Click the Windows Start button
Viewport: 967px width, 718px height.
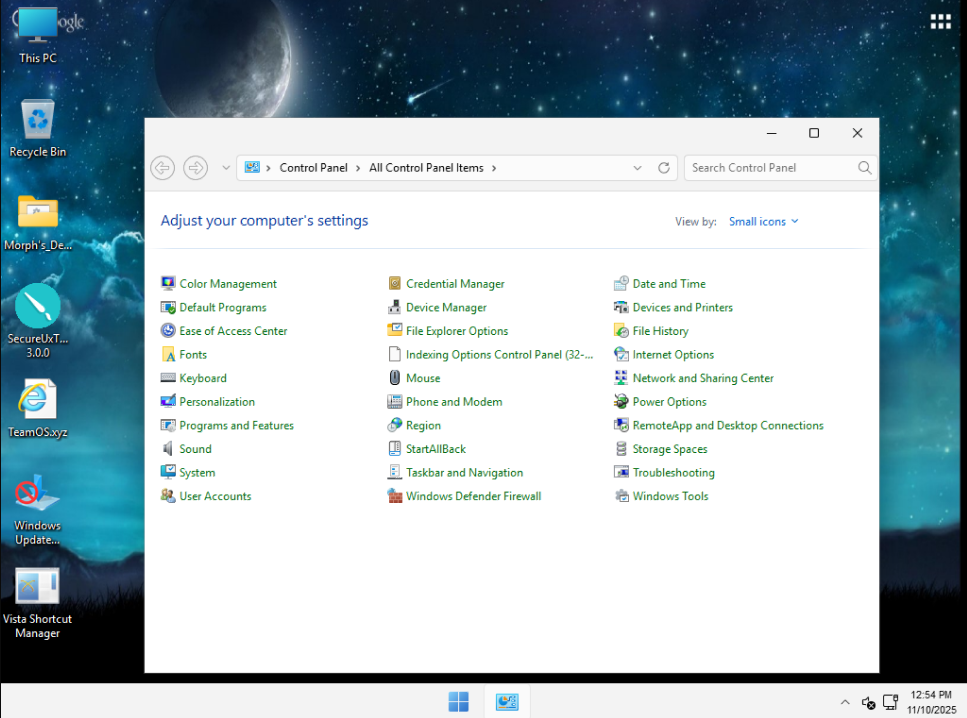tap(459, 702)
